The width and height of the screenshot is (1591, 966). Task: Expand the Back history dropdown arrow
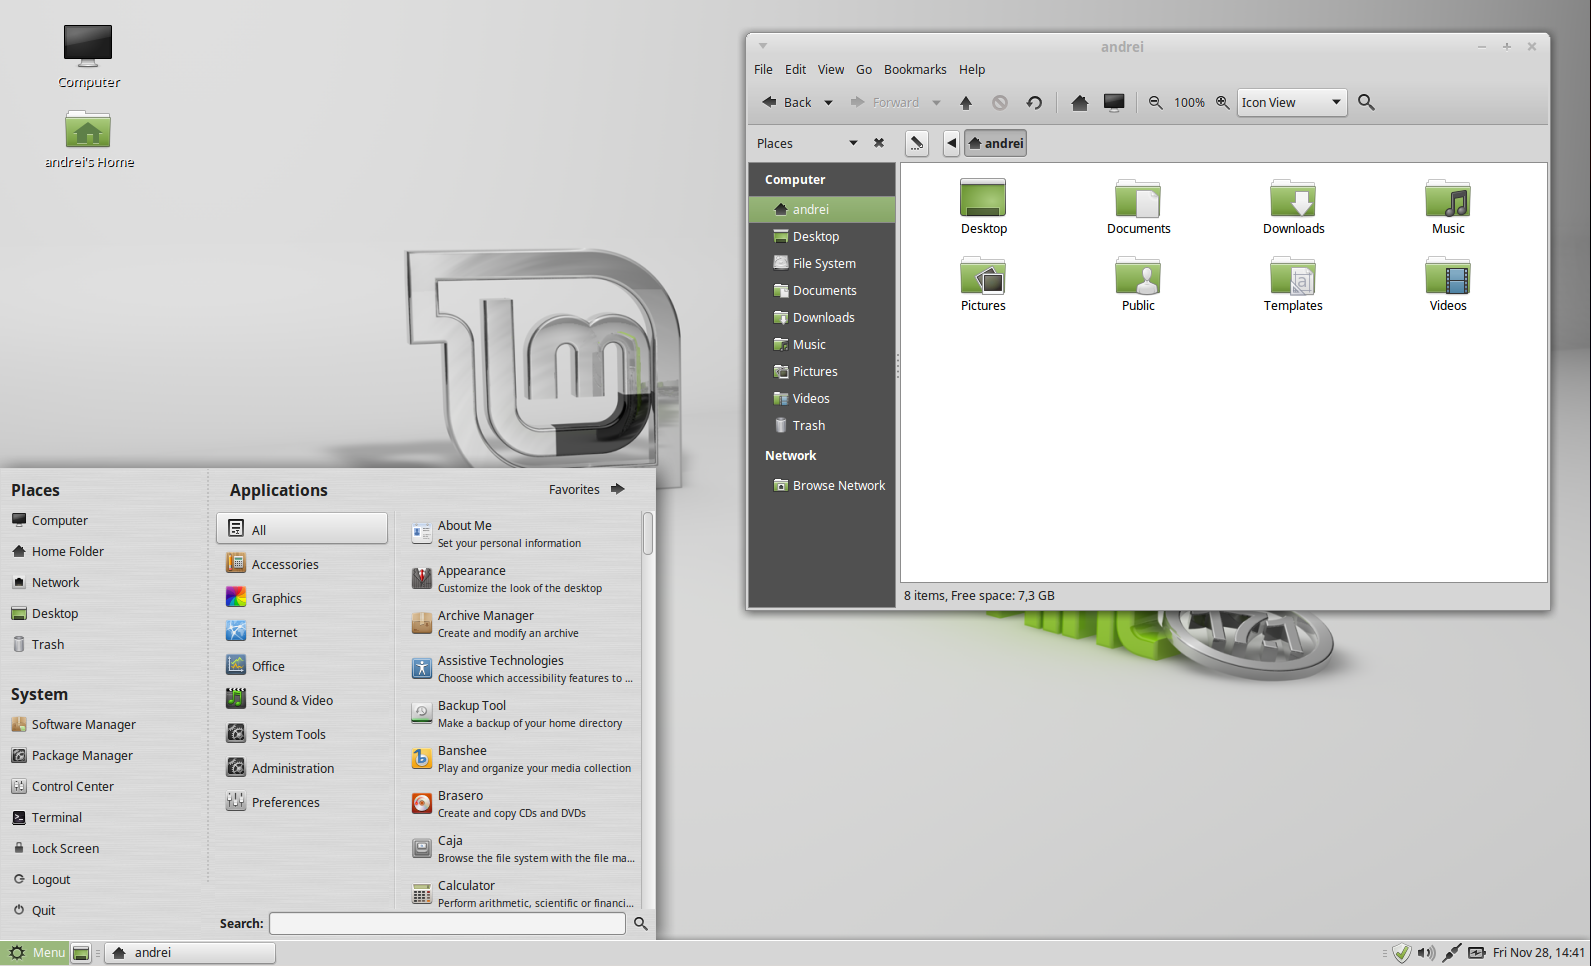pos(828,103)
